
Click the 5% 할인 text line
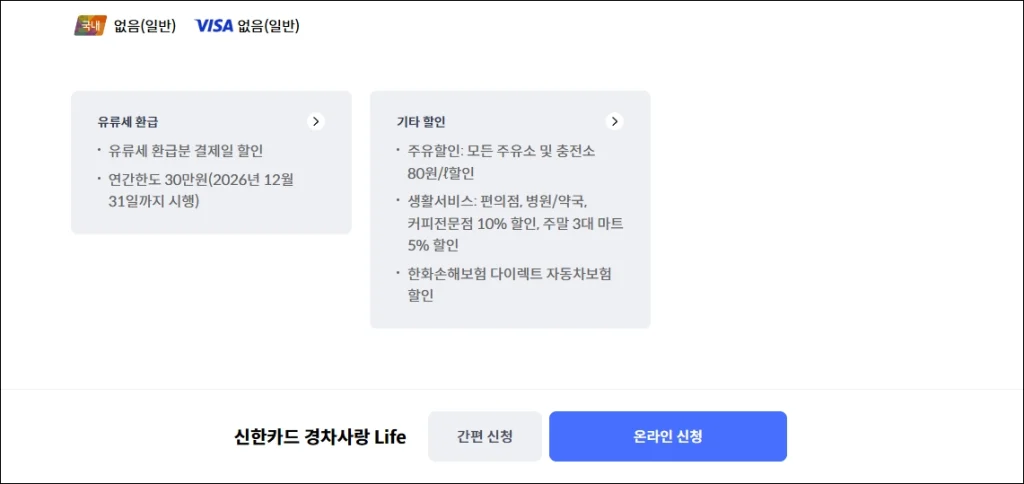433,245
